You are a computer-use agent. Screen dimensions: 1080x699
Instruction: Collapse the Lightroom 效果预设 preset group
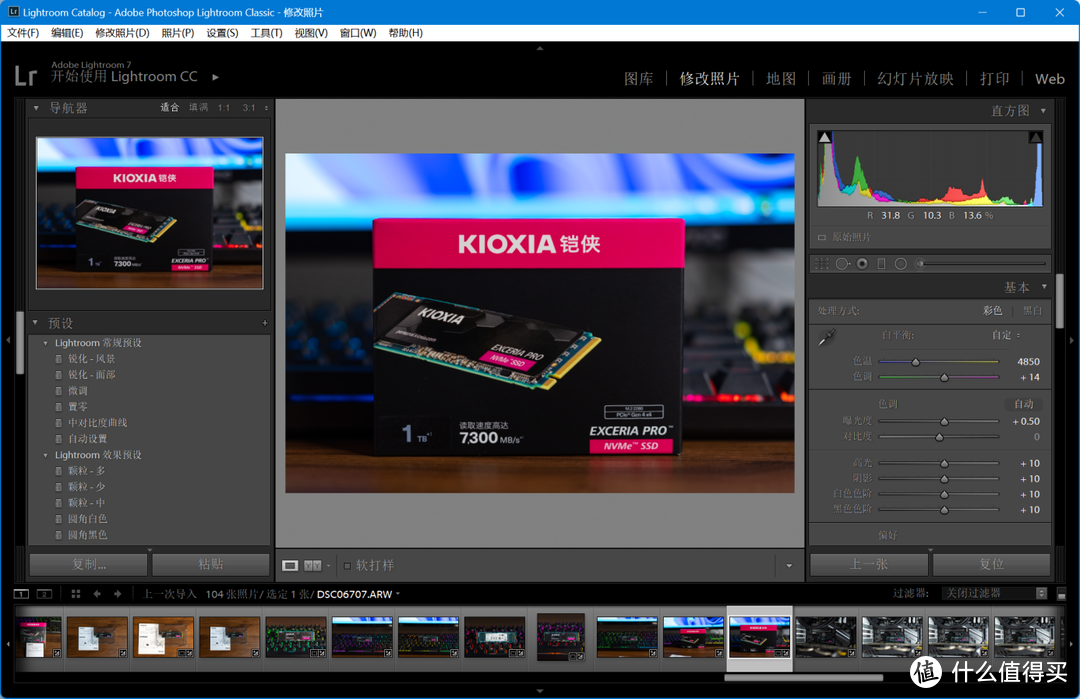tap(45, 454)
